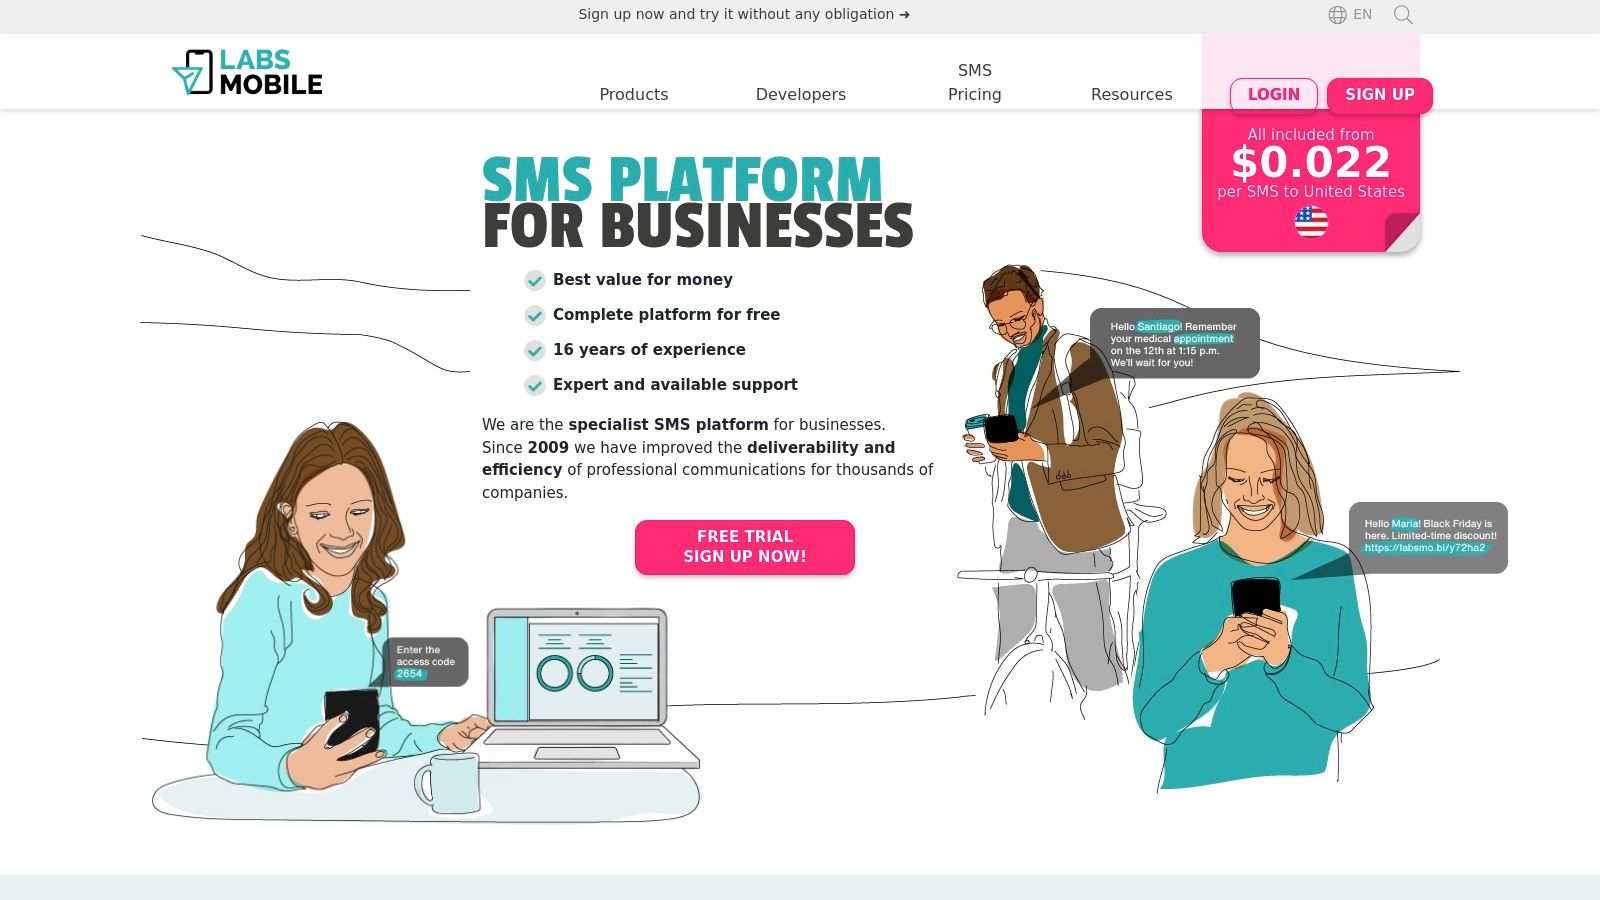
Task: Click the globe language icon
Action: pos(1337,15)
